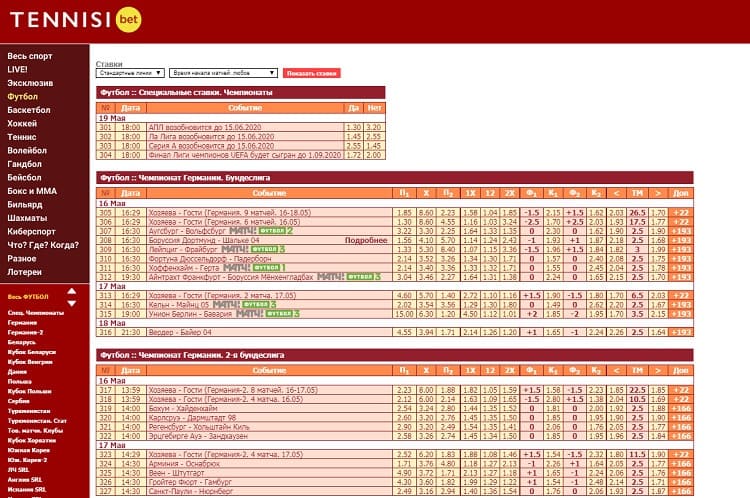Image resolution: width=750 pixels, height=498 pixels.
Task: Click Да odds 1.30 for АПЛ event
Action: pyautogui.click(x=353, y=127)
